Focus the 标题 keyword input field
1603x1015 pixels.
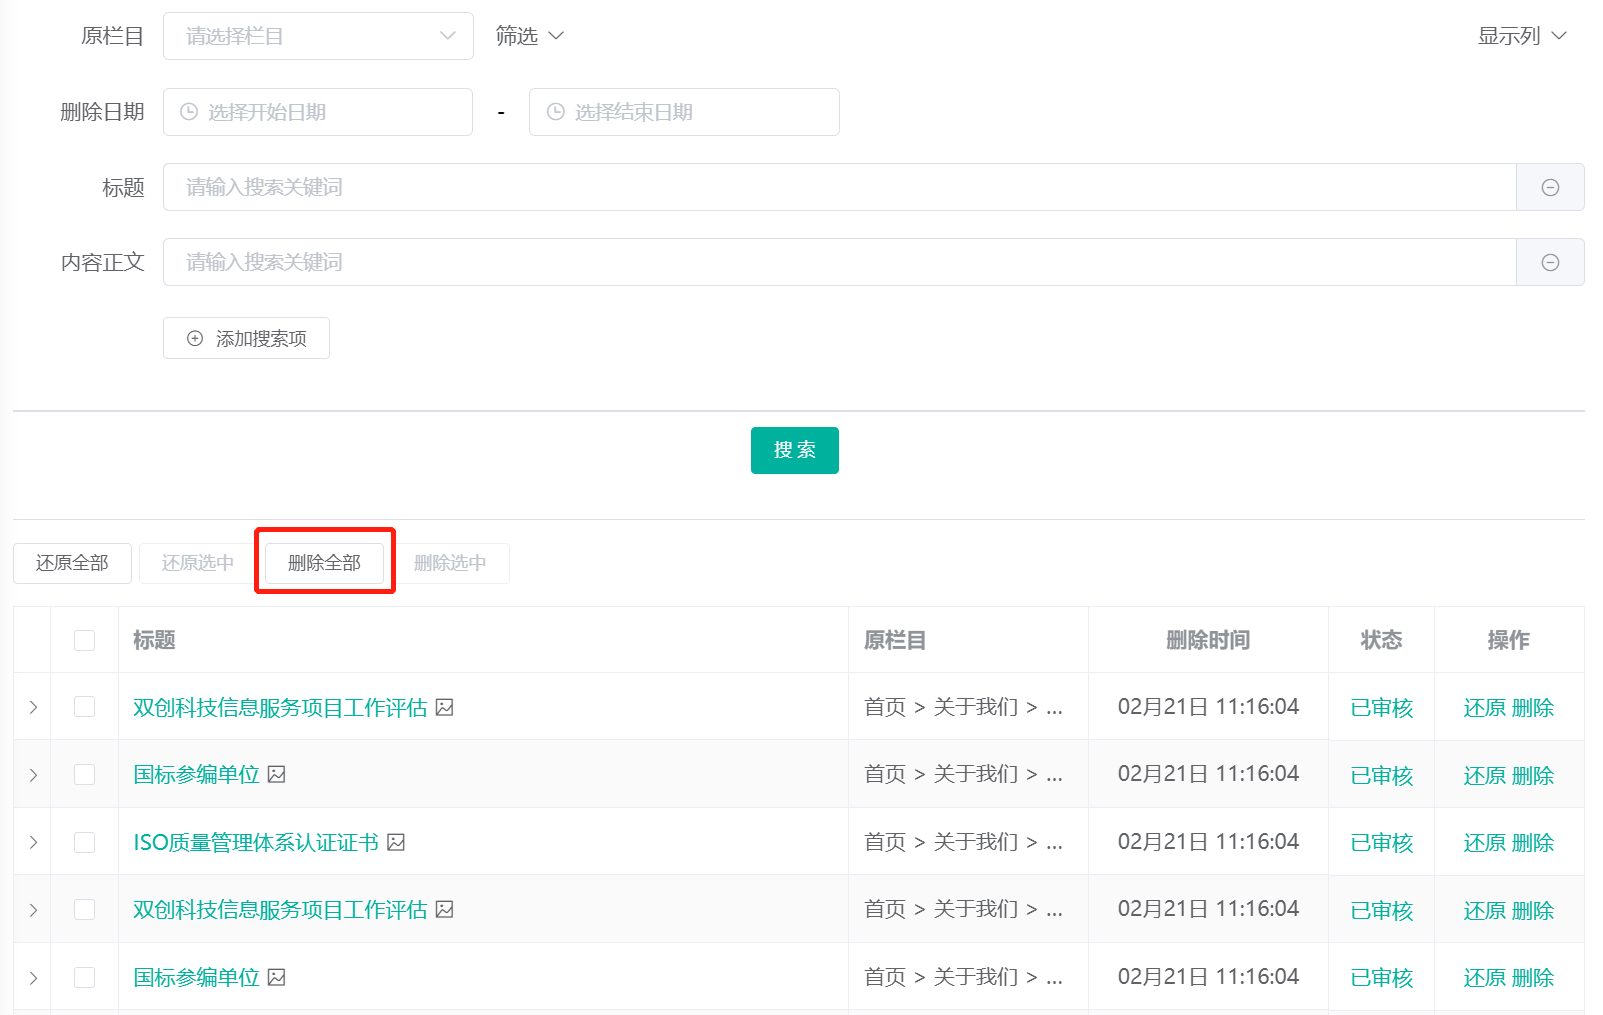pyautogui.click(x=839, y=188)
